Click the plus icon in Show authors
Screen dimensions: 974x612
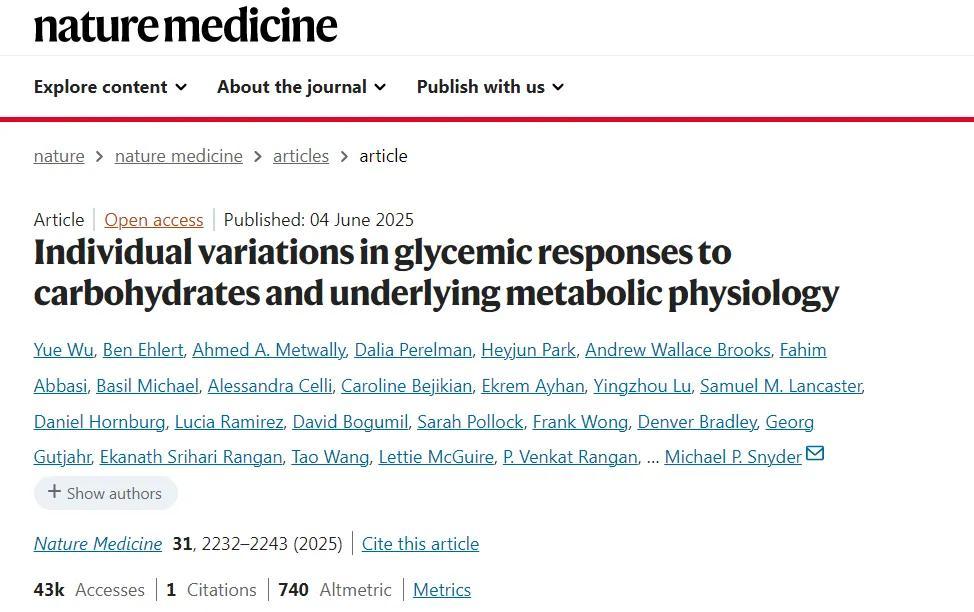click(x=54, y=492)
